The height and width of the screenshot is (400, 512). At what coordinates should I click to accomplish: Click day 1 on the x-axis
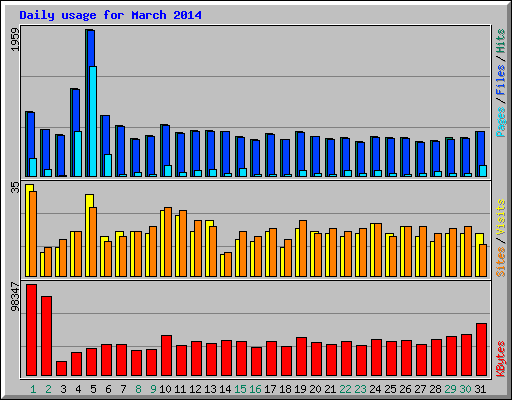coord(33,389)
